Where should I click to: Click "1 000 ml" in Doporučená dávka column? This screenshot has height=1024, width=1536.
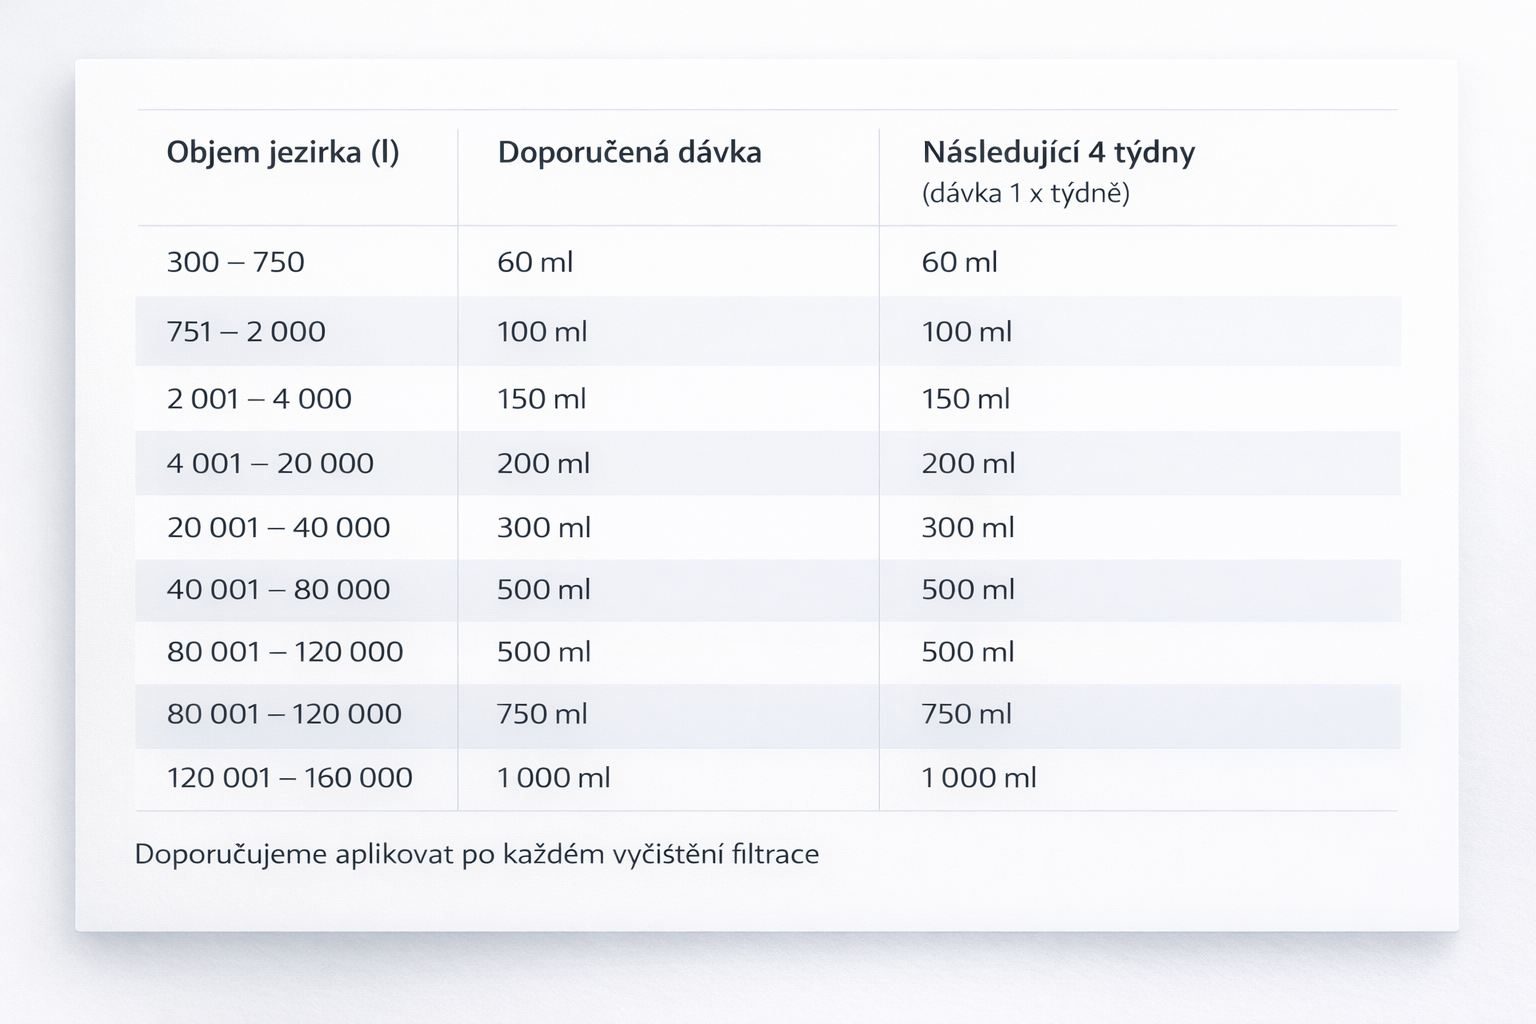coord(553,777)
